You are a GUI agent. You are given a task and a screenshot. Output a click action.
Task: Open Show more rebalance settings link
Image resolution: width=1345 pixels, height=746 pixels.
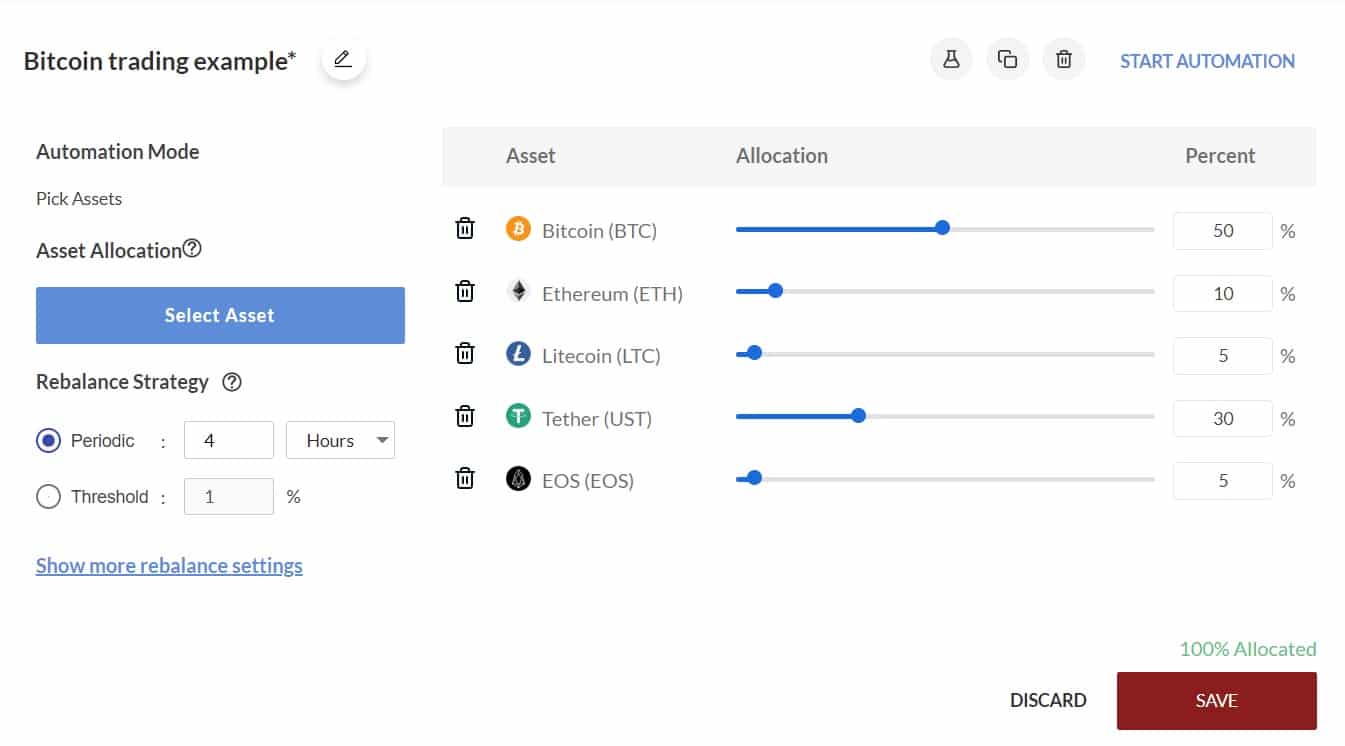[169, 566]
